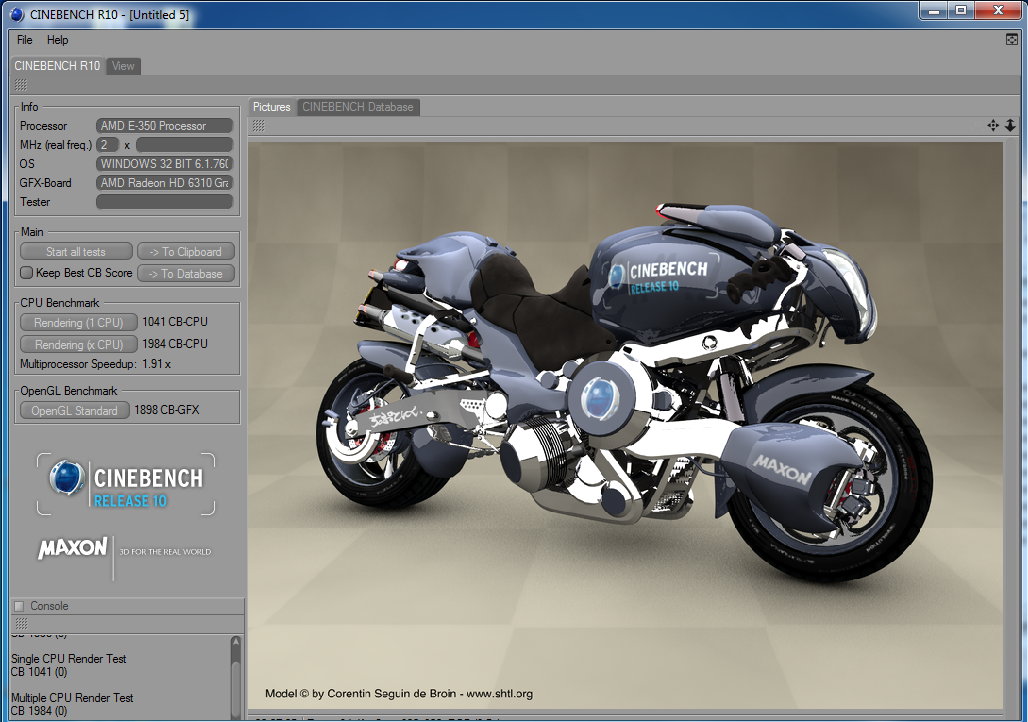Enable Keep Best CB Score checkbox
The image size is (1028, 722).
[x=26, y=272]
